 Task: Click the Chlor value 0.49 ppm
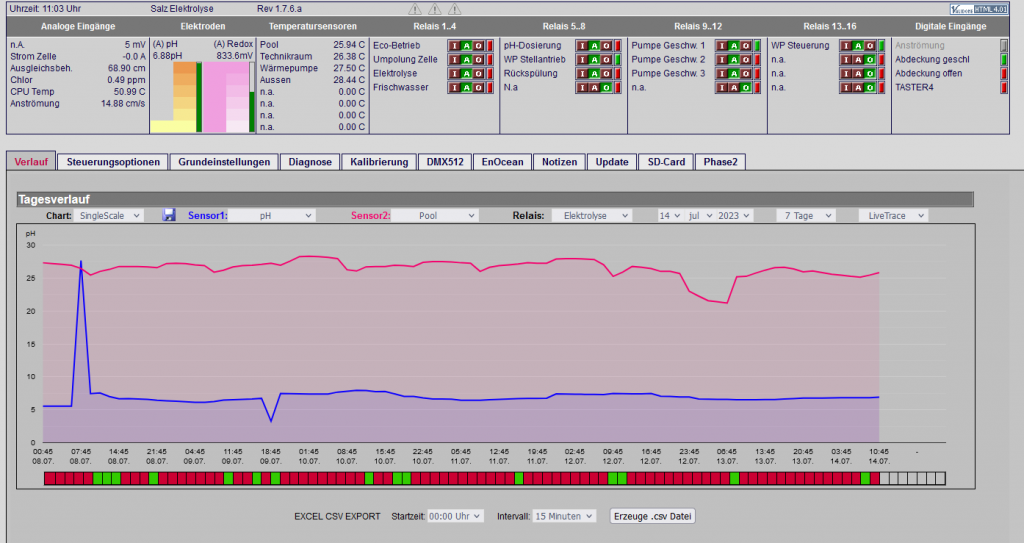coord(126,80)
